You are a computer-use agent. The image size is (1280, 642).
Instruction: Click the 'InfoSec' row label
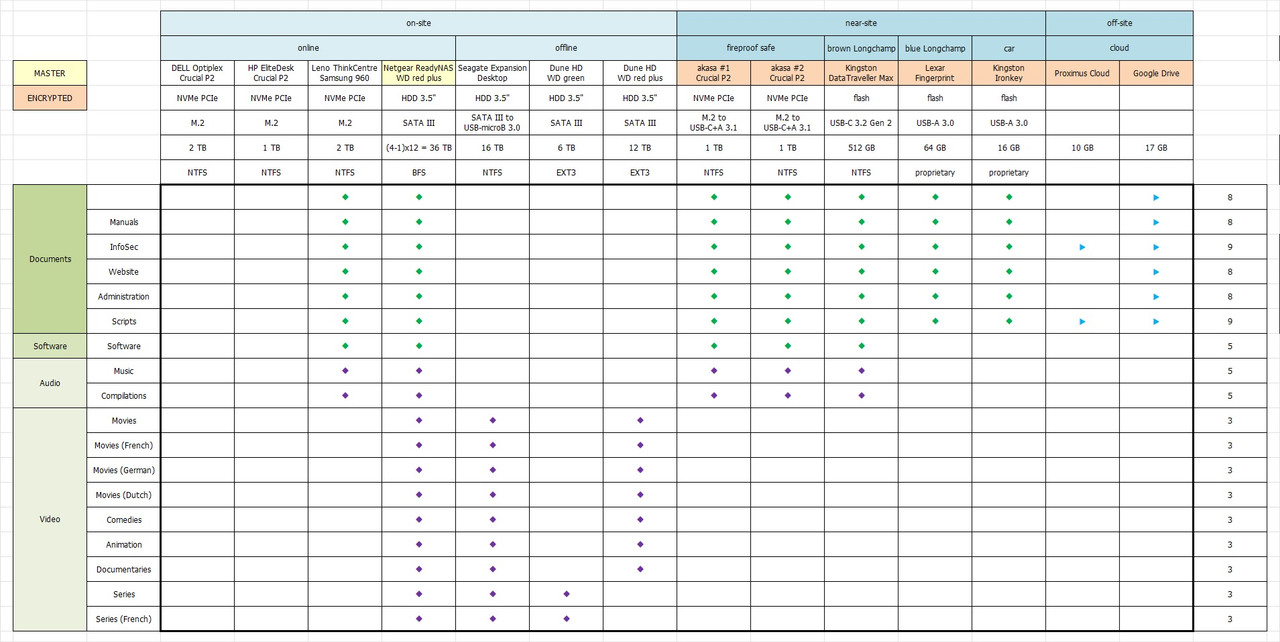(x=125, y=247)
